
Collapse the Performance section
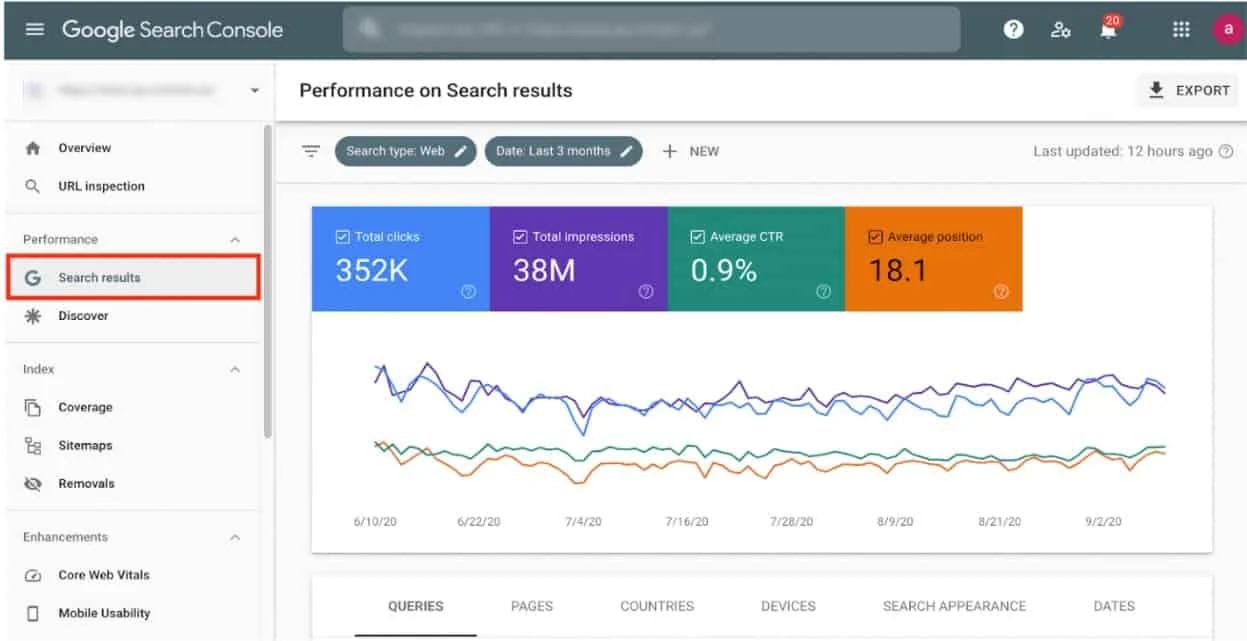235,240
